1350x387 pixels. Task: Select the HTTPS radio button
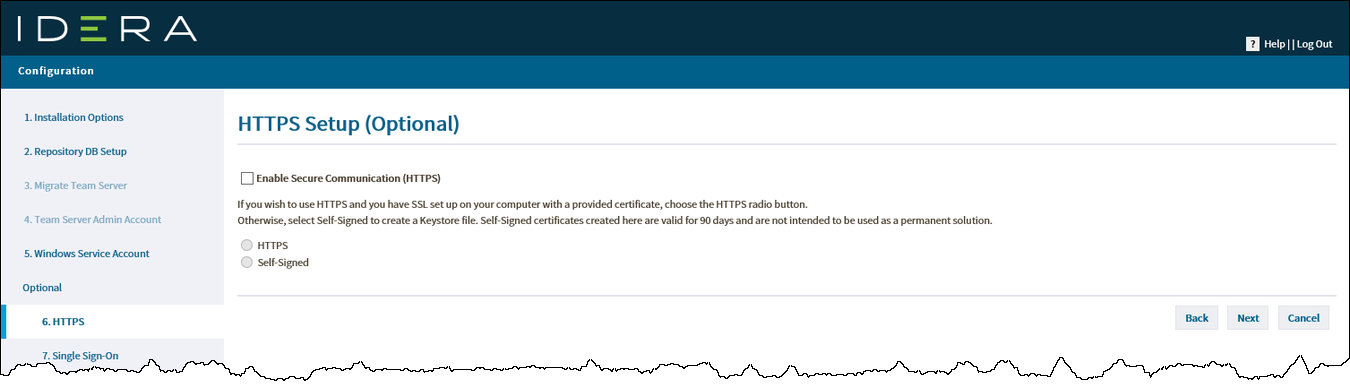tap(247, 245)
